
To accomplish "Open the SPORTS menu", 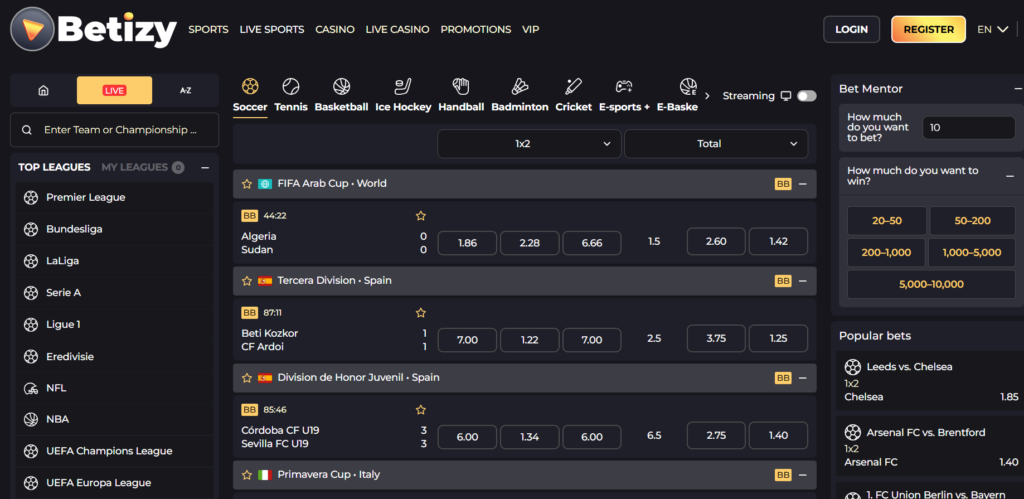I will tap(208, 29).
